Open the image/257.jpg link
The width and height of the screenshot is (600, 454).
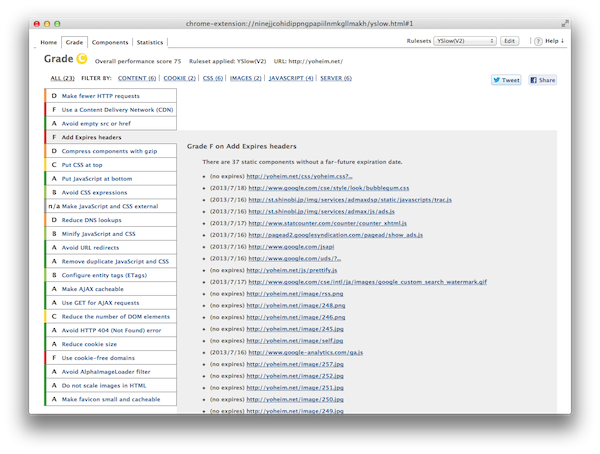tap(295, 364)
